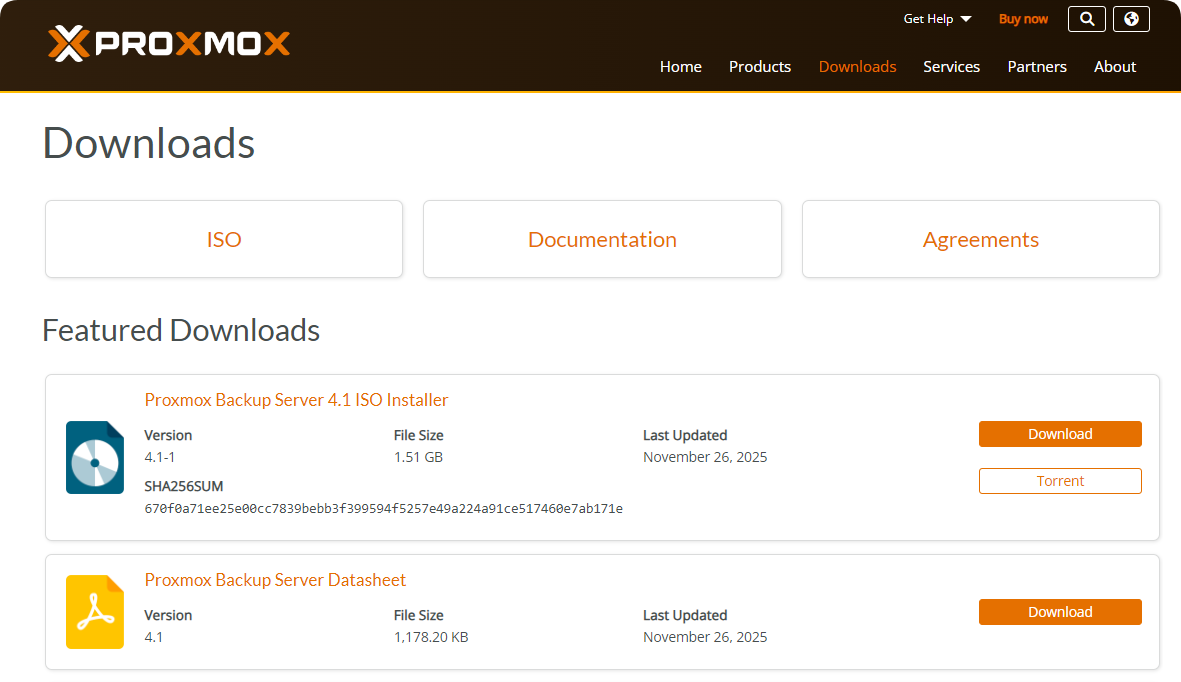This screenshot has height=682, width=1181.
Task: Expand the Get Help dropdown
Action: 937,19
